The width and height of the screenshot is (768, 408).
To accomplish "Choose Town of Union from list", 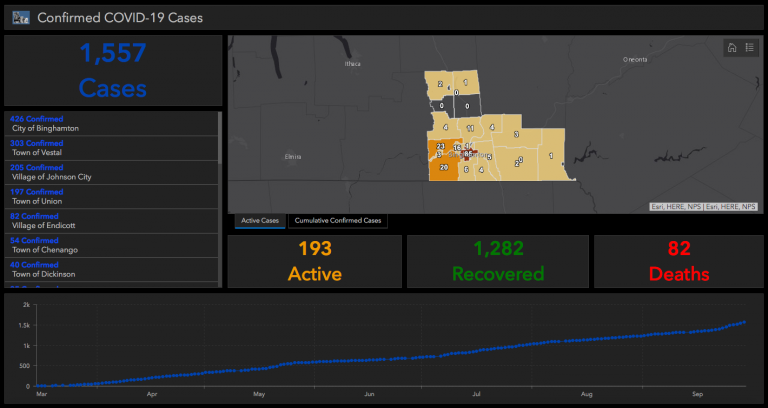I will tap(112, 197).
